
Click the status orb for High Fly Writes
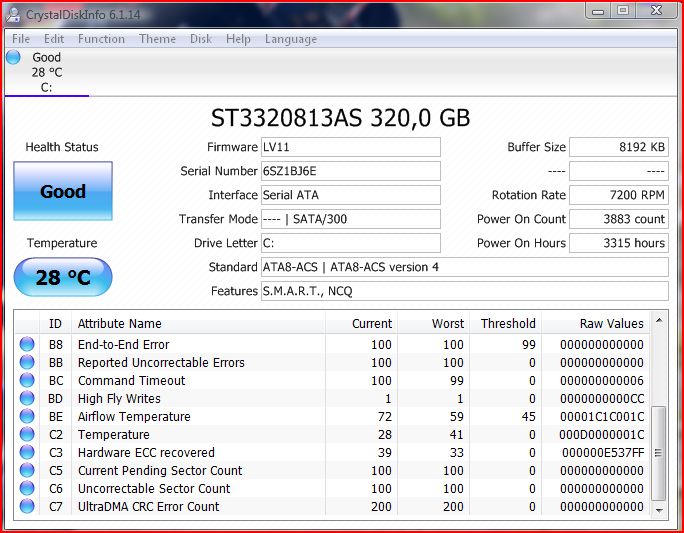pyautogui.click(x=27, y=398)
